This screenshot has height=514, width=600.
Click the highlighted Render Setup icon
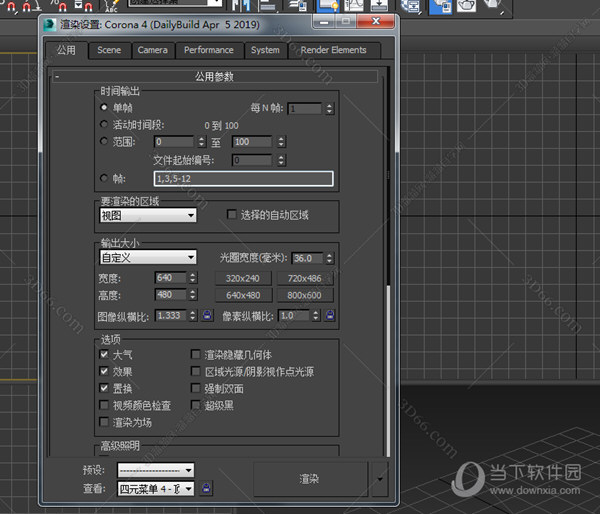[440, 6]
